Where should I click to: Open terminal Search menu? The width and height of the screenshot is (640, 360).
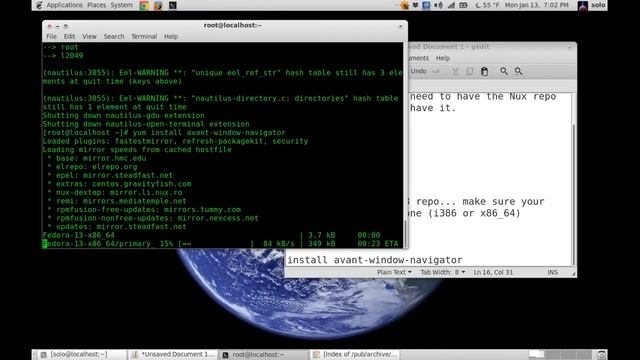point(114,36)
